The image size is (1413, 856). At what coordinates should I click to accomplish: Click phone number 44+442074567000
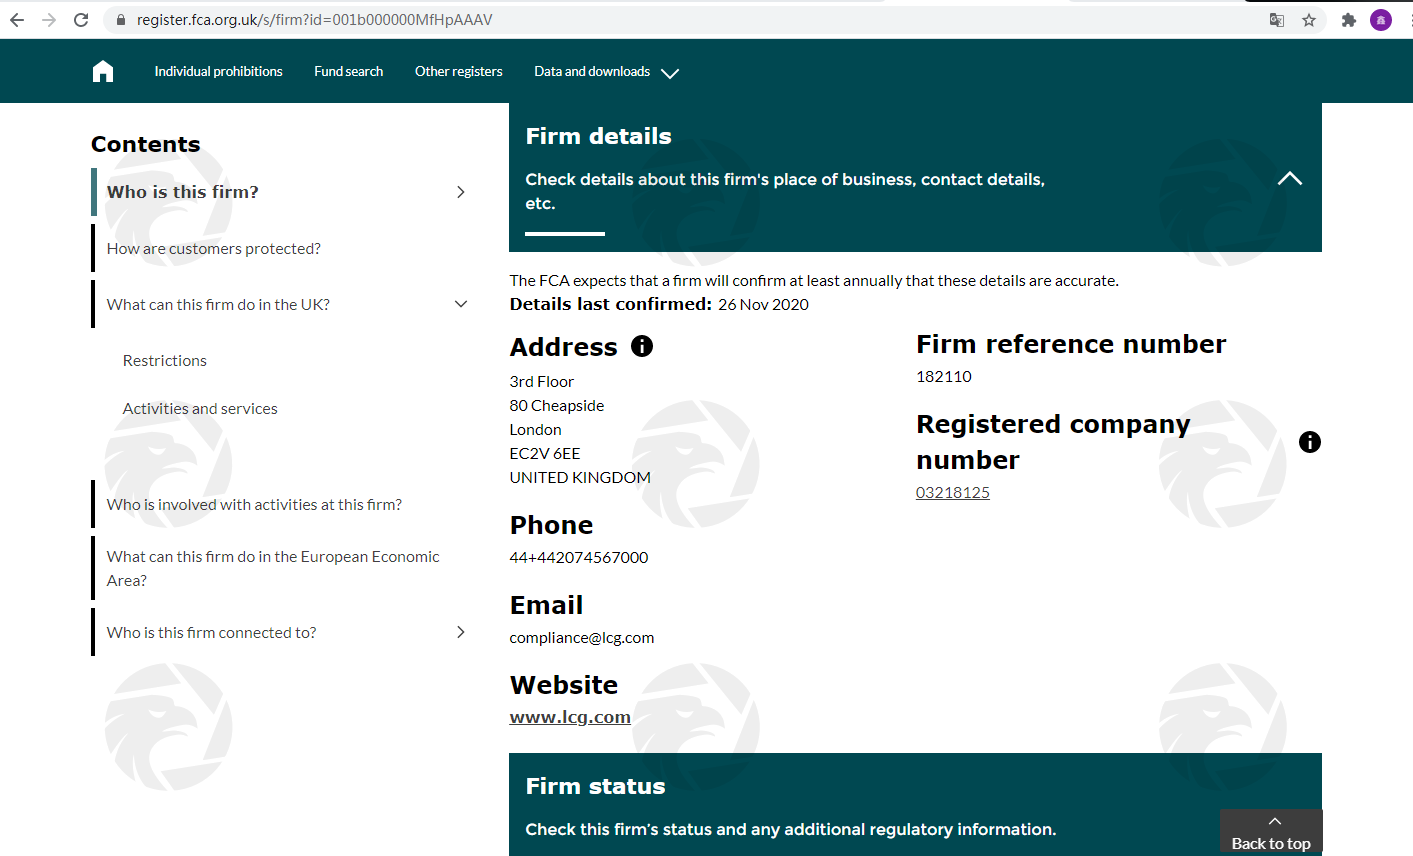point(579,557)
